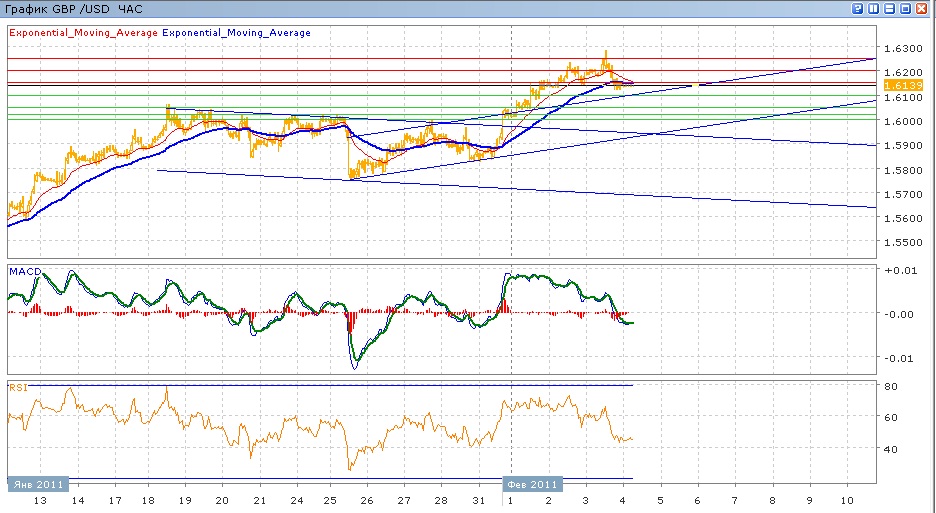Click the Фев 2011 month marker
936x513 pixels.
click(531, 484)
